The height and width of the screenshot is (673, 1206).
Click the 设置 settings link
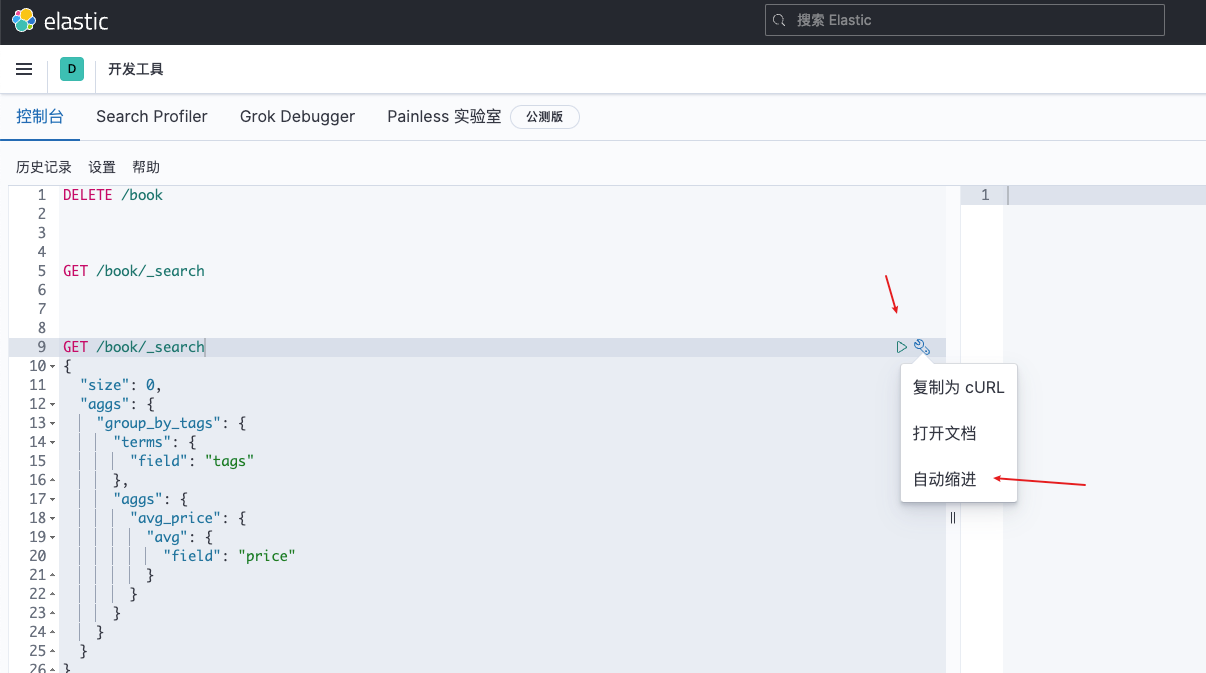(102, 167)
